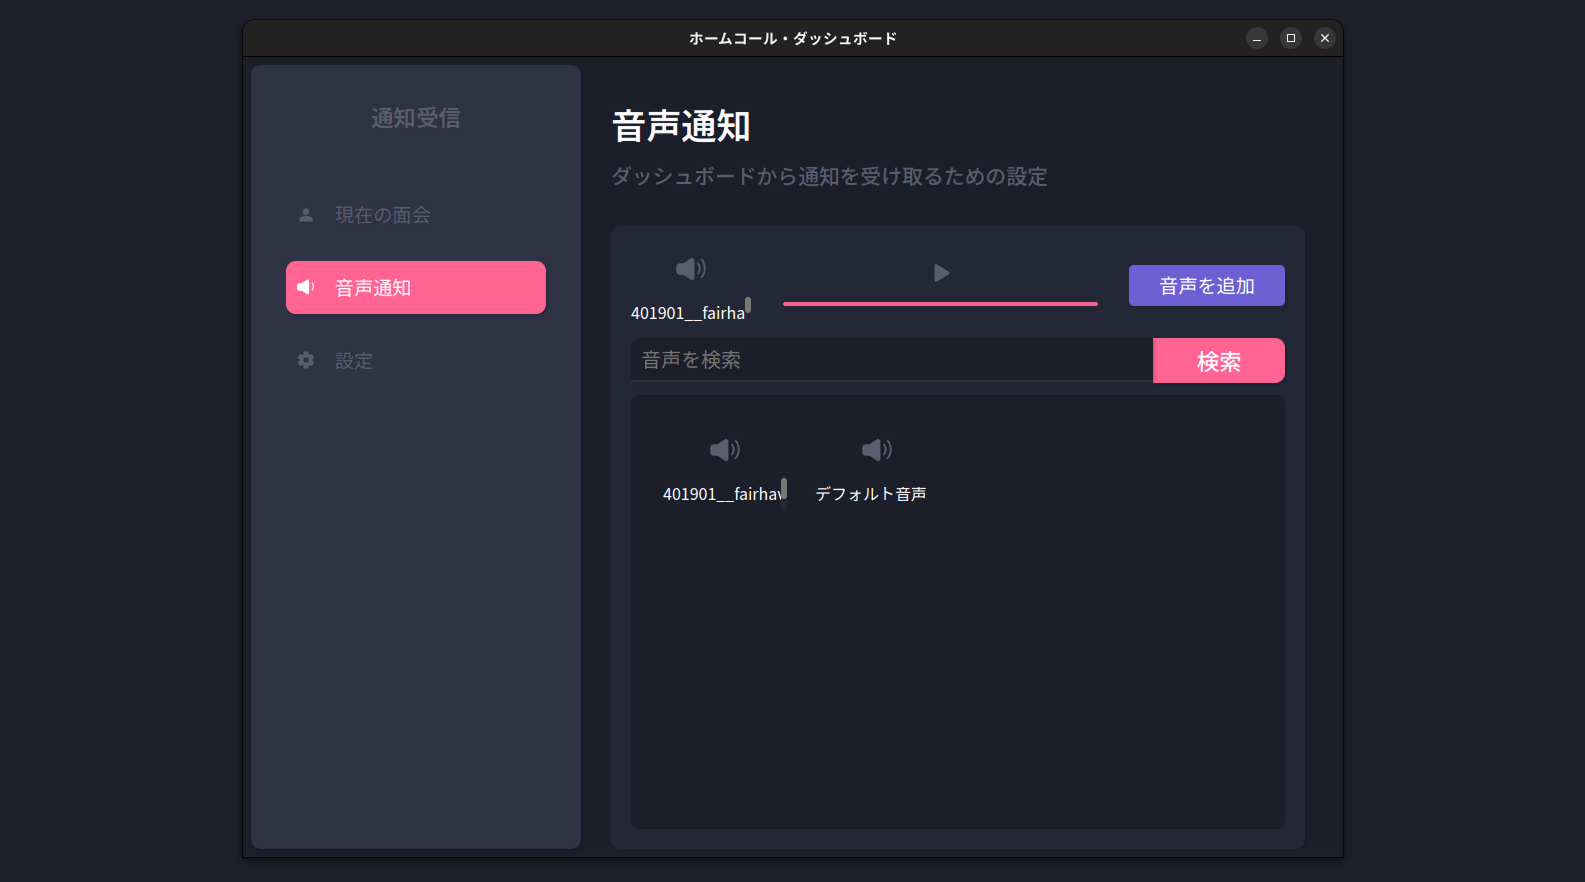The width and height of the screenshot is (1585, 882).
Task: Select the 音声通知 label in the sidebar
Action: (373, 288)
